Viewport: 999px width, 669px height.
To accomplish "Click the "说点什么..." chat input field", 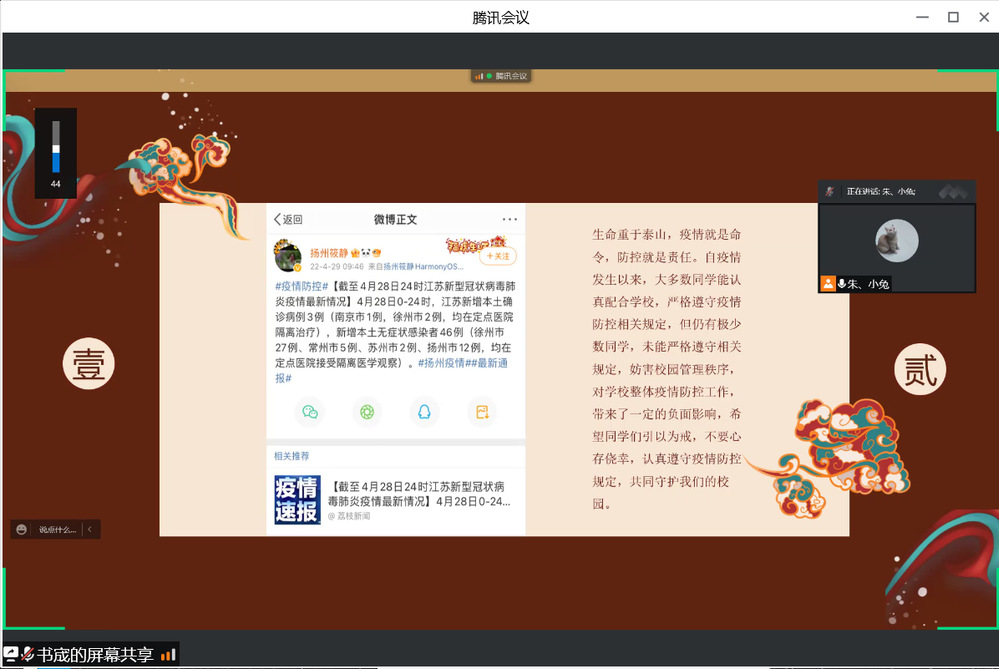I will [57, 529].
